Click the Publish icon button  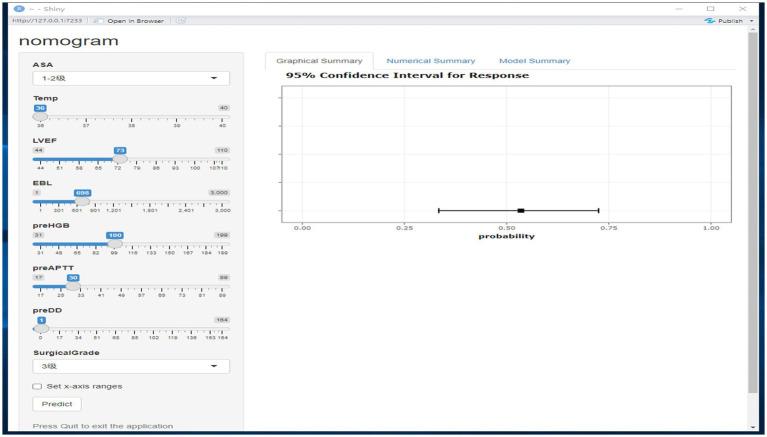tap(712, 20)
